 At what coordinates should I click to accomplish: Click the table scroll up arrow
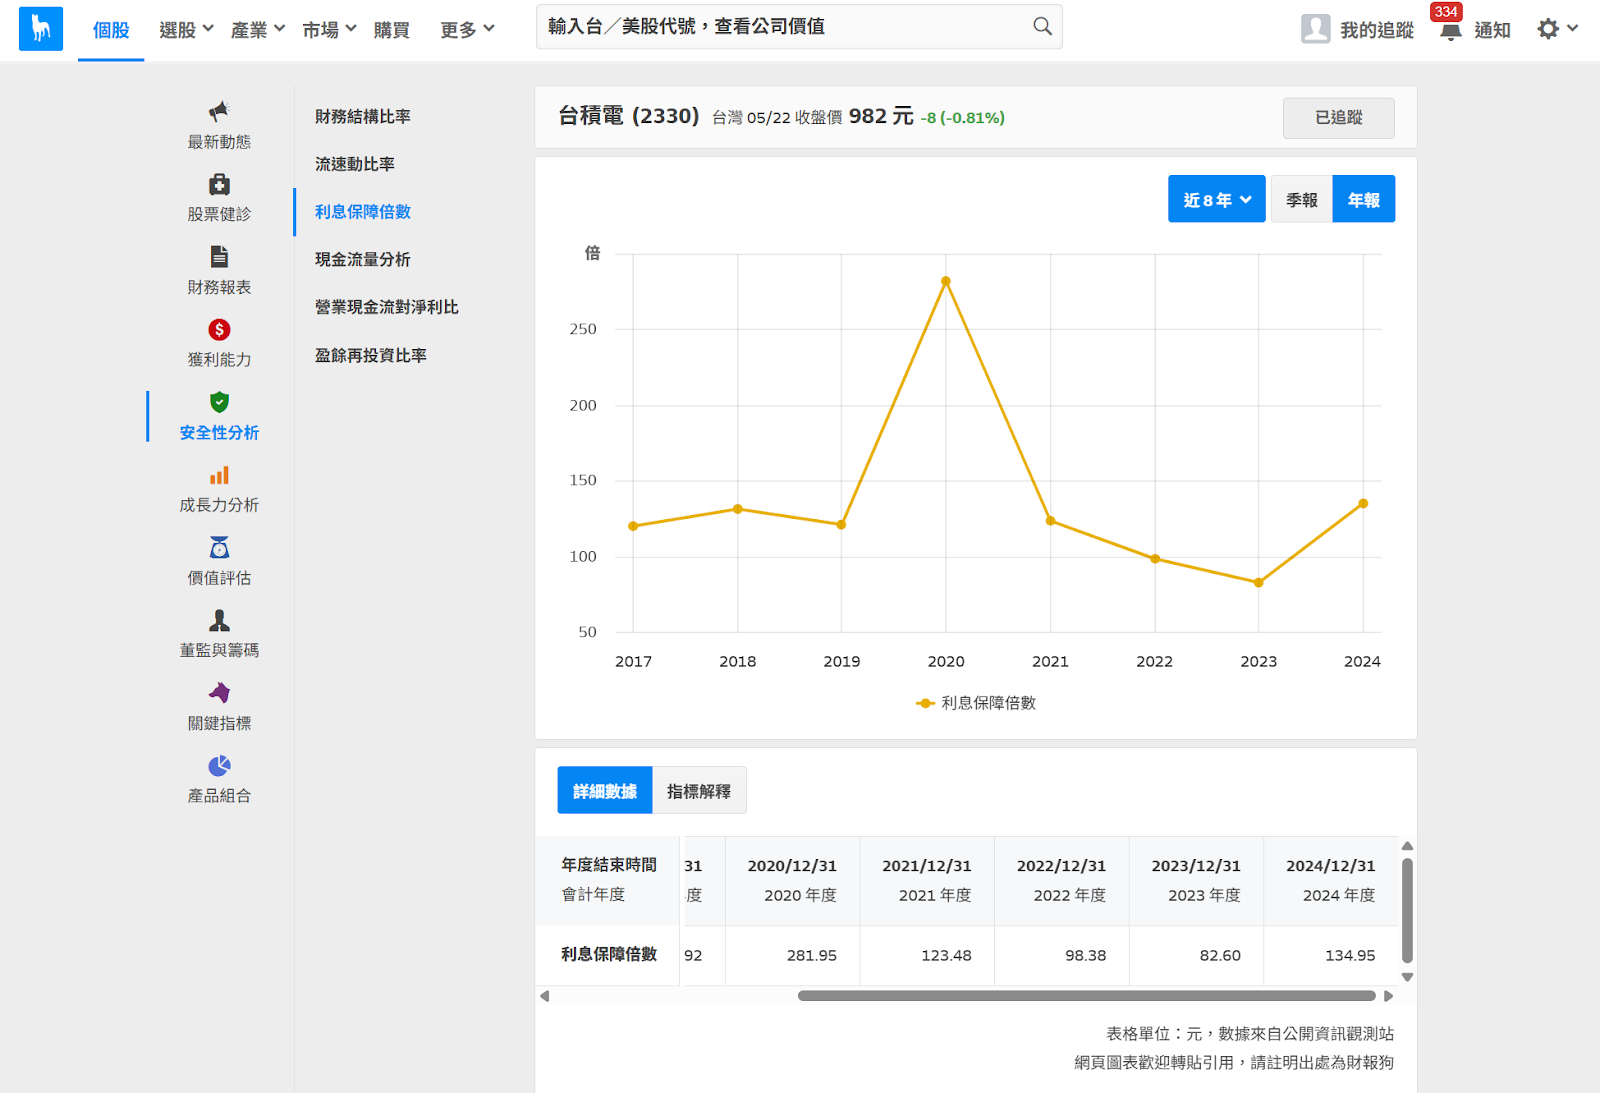(x=1407, y=846)
